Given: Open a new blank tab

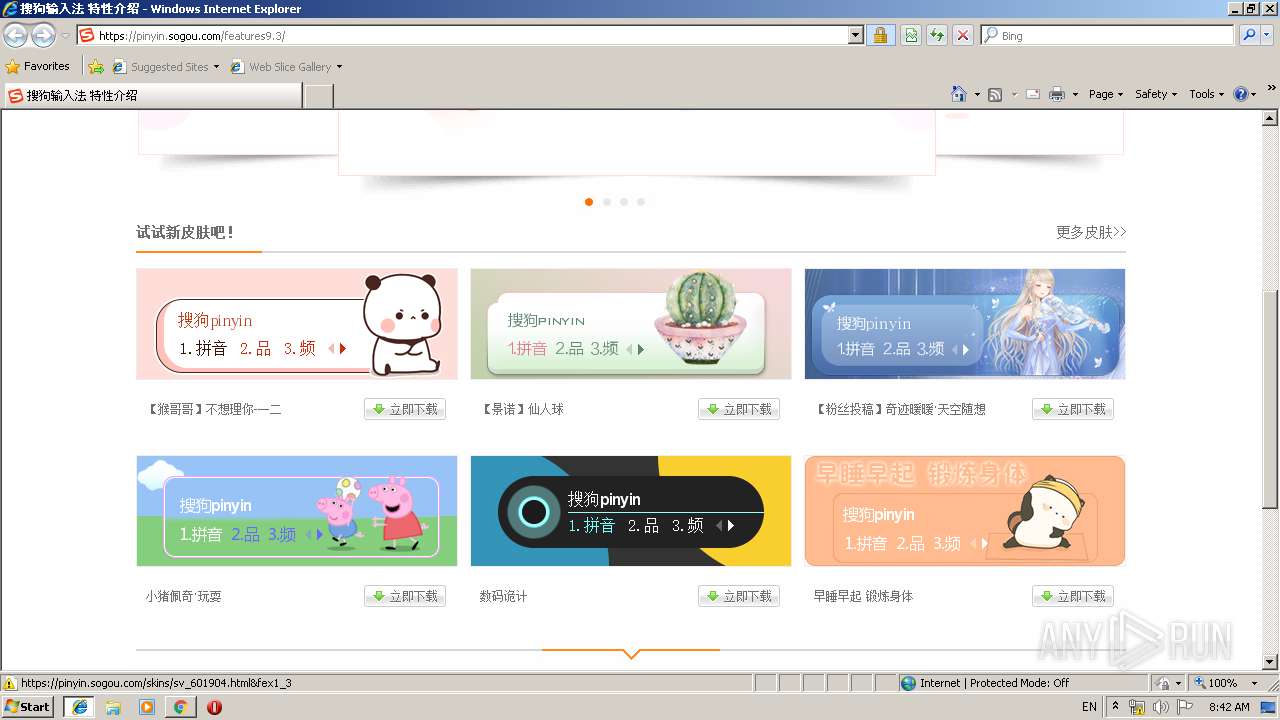Looking at the screenshot, I should point(318,96).
